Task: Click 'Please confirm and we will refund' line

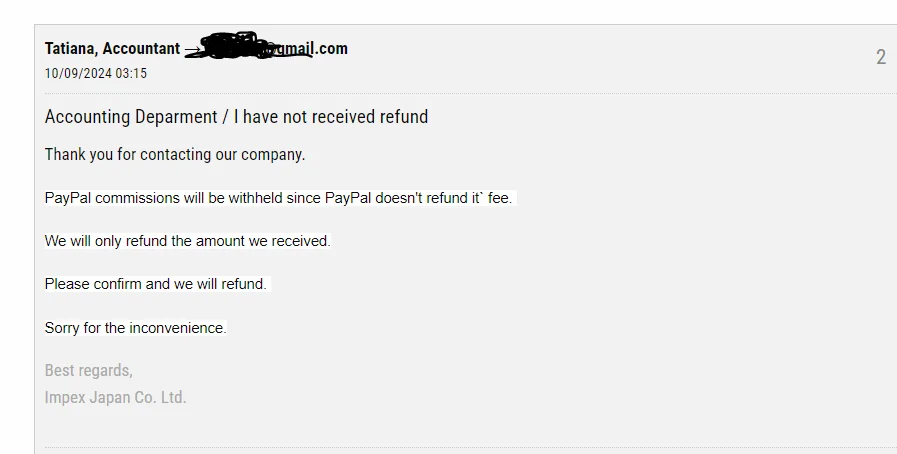Action: coord(156,284)
